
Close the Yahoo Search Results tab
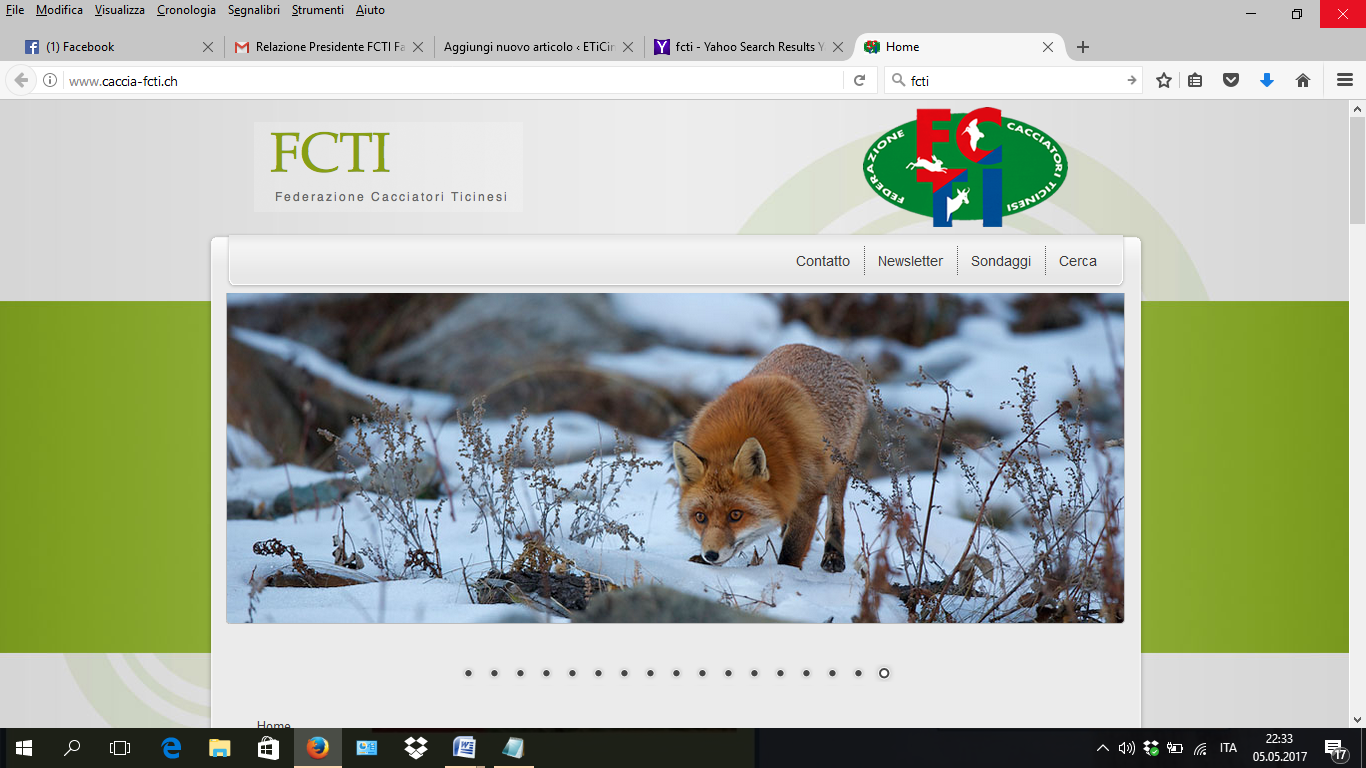tap(838, 47)
